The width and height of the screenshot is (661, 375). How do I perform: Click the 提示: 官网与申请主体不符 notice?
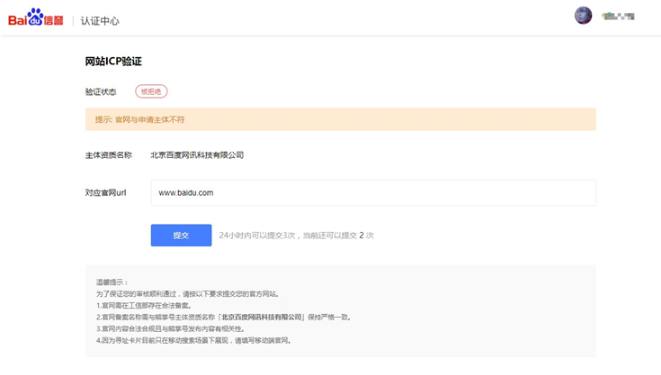[x=341, y=119]
